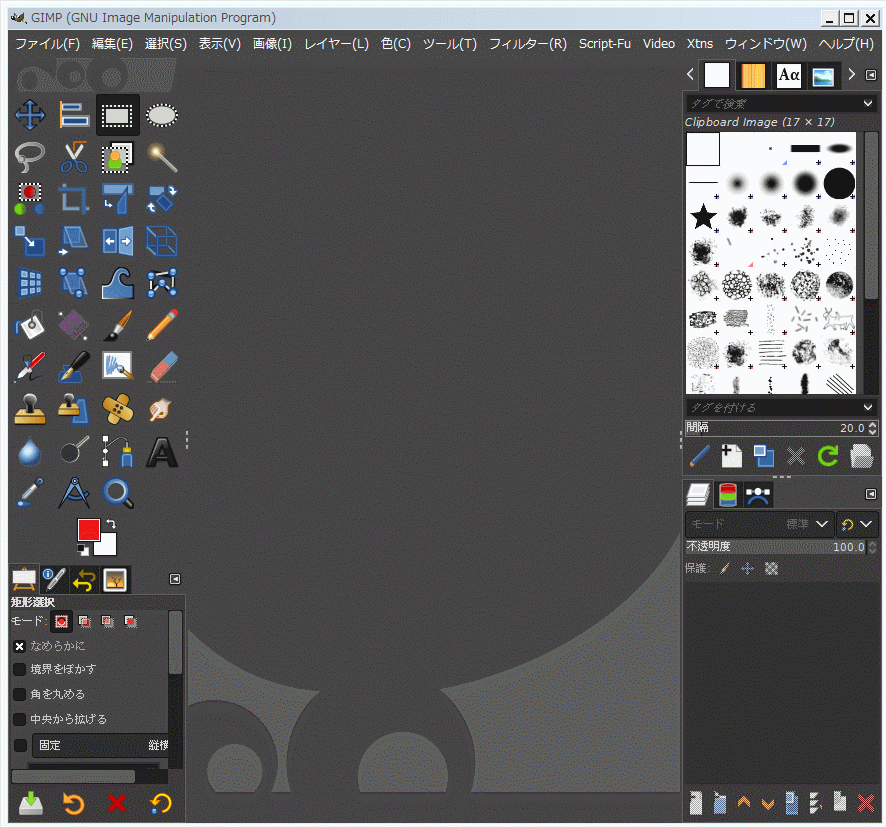The height and width of the screenshot is (827, 886).
Task: Swap foreground and background colors
Action: pos(111,524)
